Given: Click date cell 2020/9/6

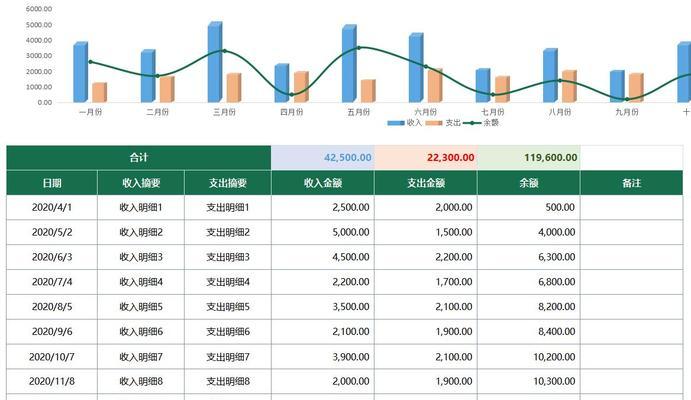Looking at the screenshot, I should 52,332.
